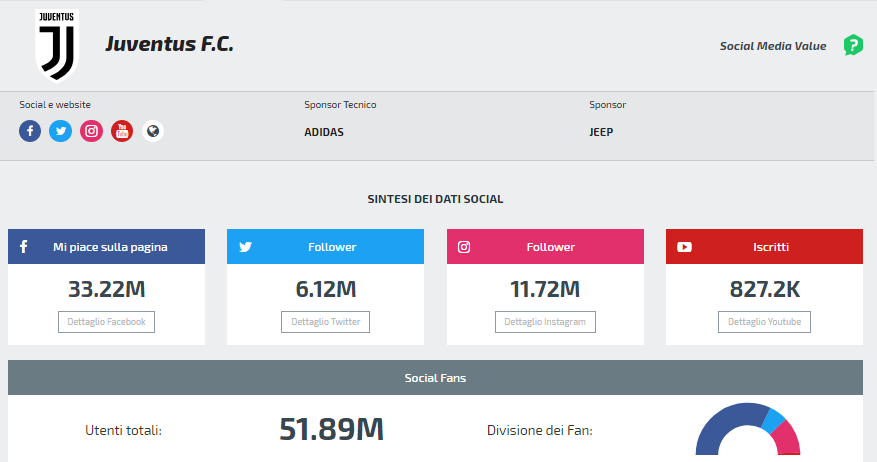Select the Juventus F.C. title
This screenshot has width=877, height=462.
[x=169, y=44]
